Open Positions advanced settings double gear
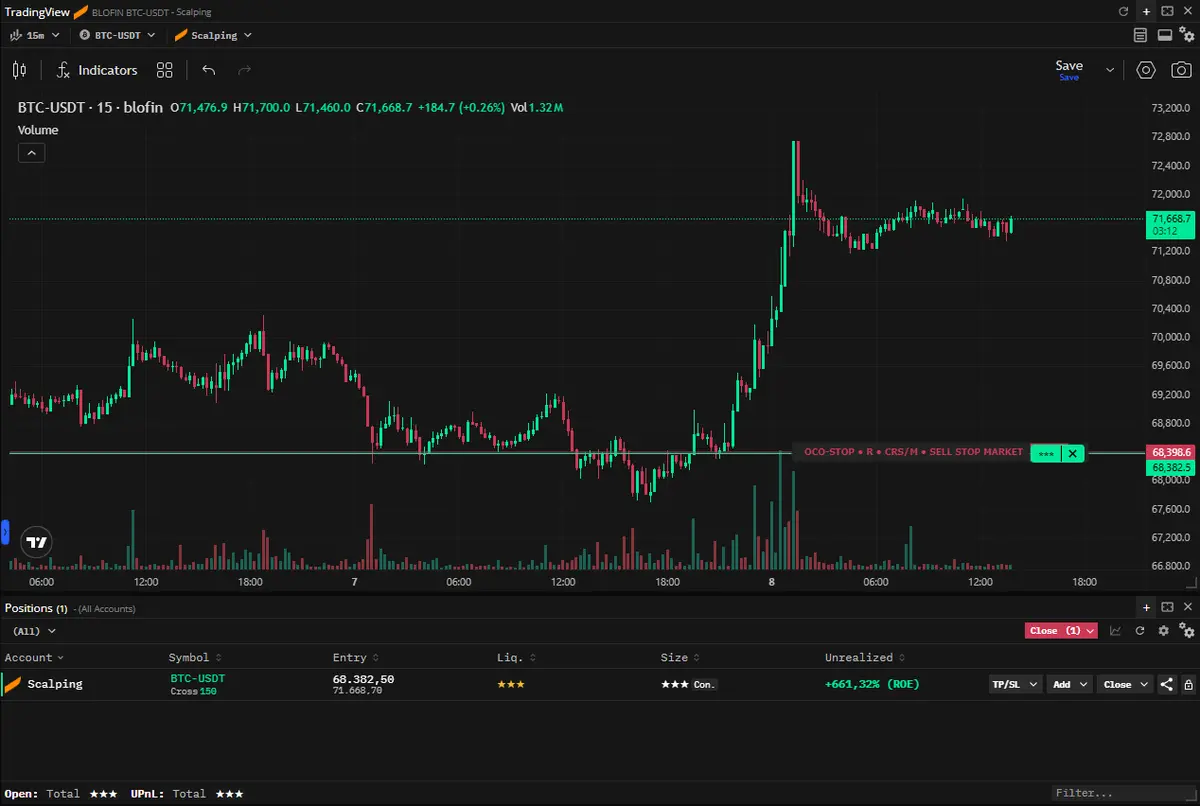Image resolution: width=1200 pixels, height=806 pixels. (1187, 631)
